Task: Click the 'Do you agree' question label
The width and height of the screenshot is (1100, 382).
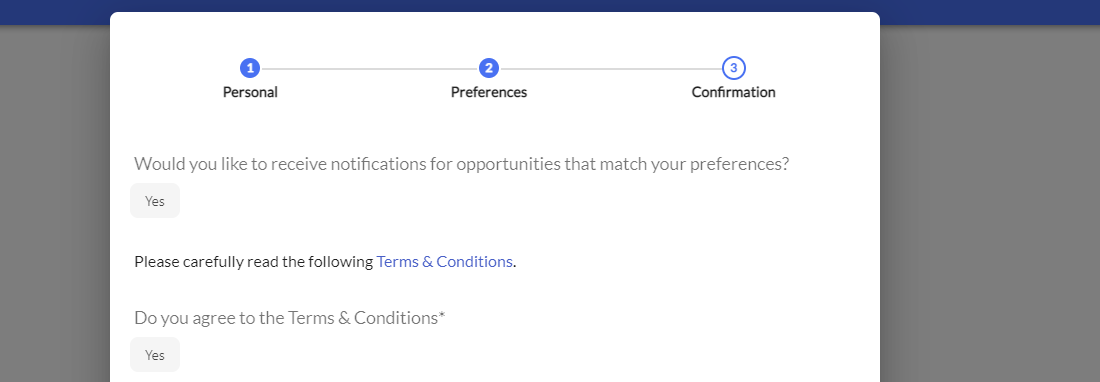Action: point(290,318)
